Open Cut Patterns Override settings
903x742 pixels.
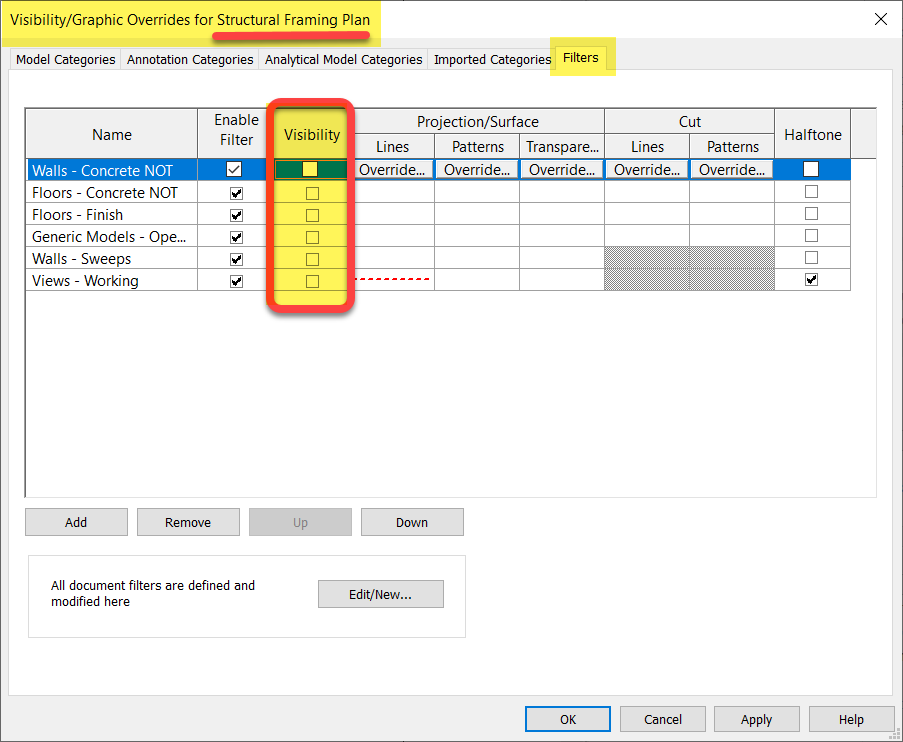click(731, 169)
